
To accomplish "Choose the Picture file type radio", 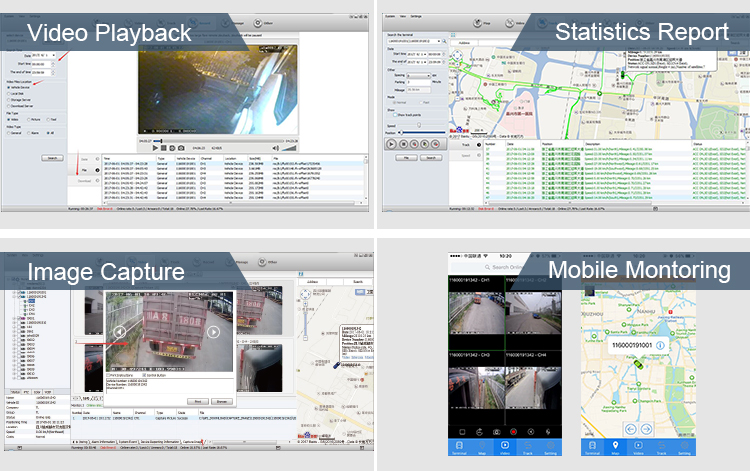I will point(29,120).
